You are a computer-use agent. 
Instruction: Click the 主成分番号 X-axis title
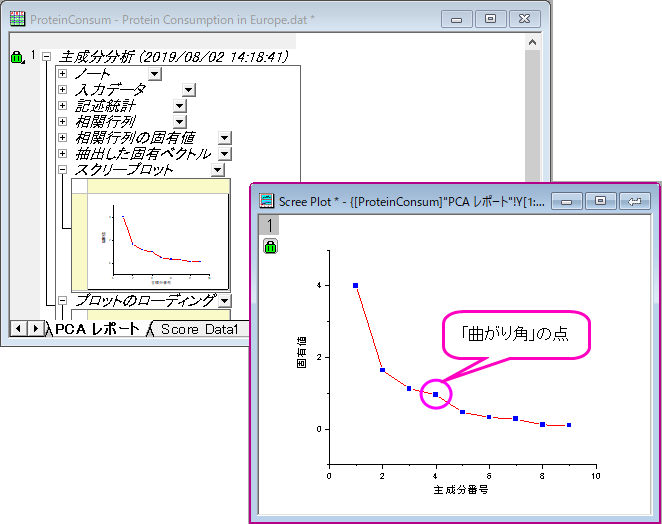[461, 490]
